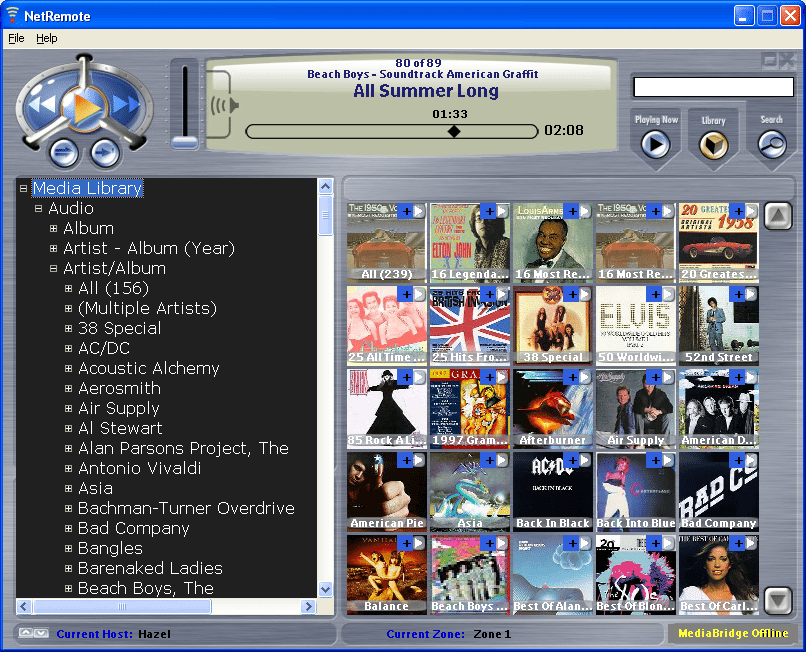The image size is (806, 652).
Task: Add the 50 Worldwi... Elvis album with plus
Action: tap(655, 295)
